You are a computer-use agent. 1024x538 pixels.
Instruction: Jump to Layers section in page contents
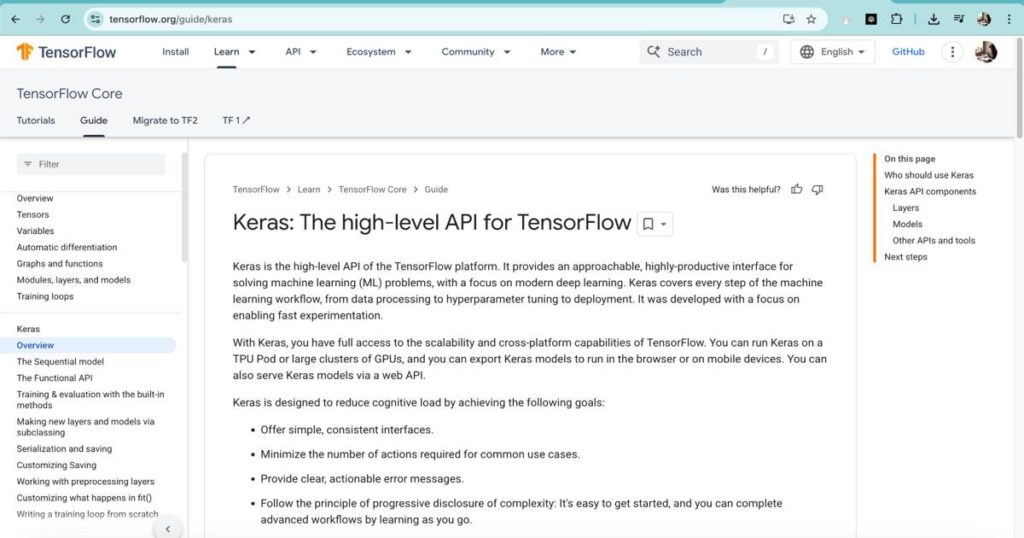pyautogui.click(x=906, y=208)
